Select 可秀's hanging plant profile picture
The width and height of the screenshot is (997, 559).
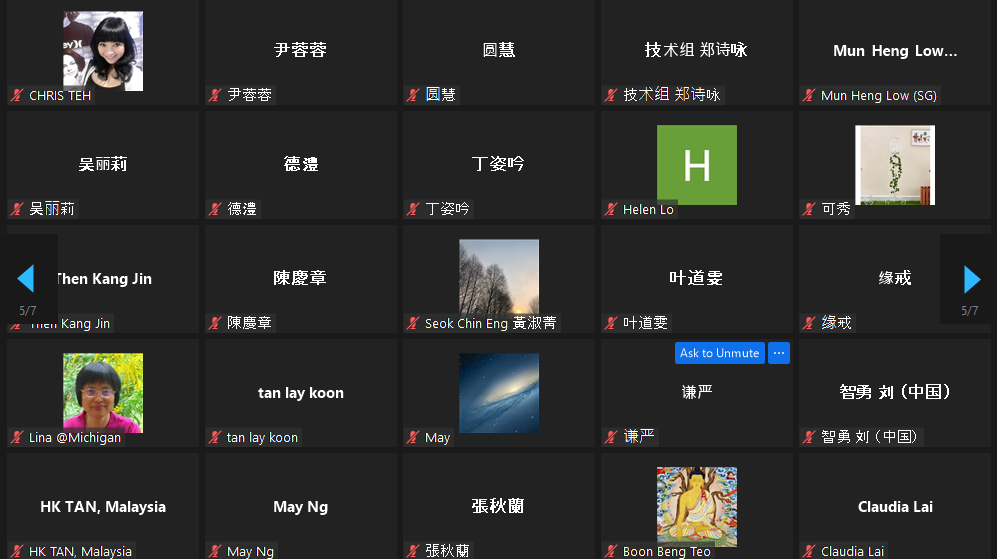(x=894, y=165)
